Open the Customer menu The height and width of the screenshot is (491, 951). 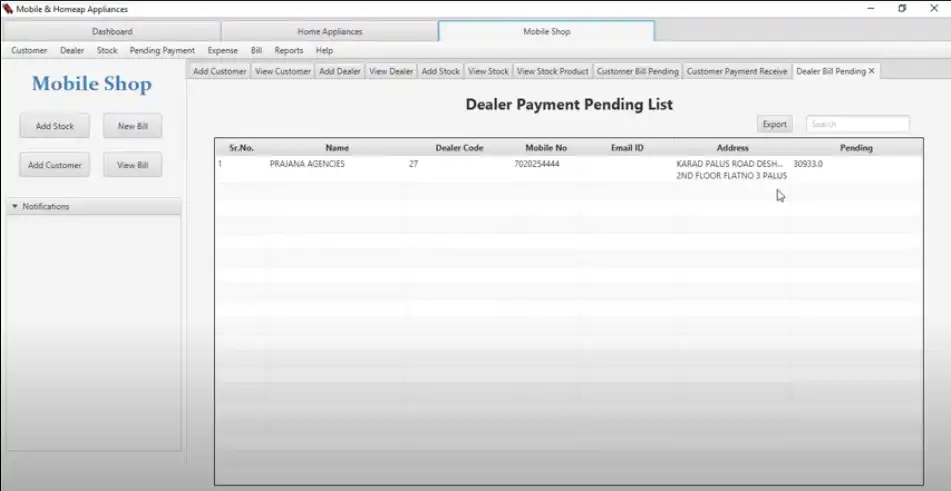tap(29, 50)
